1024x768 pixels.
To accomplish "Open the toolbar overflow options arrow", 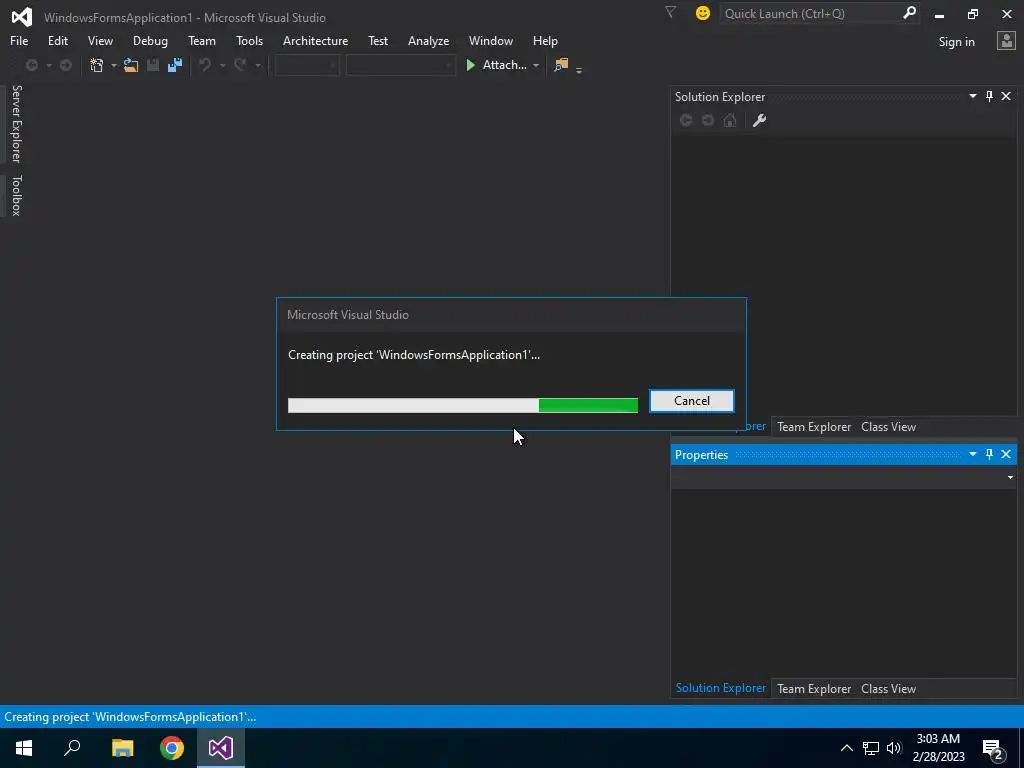I will 579,69.
